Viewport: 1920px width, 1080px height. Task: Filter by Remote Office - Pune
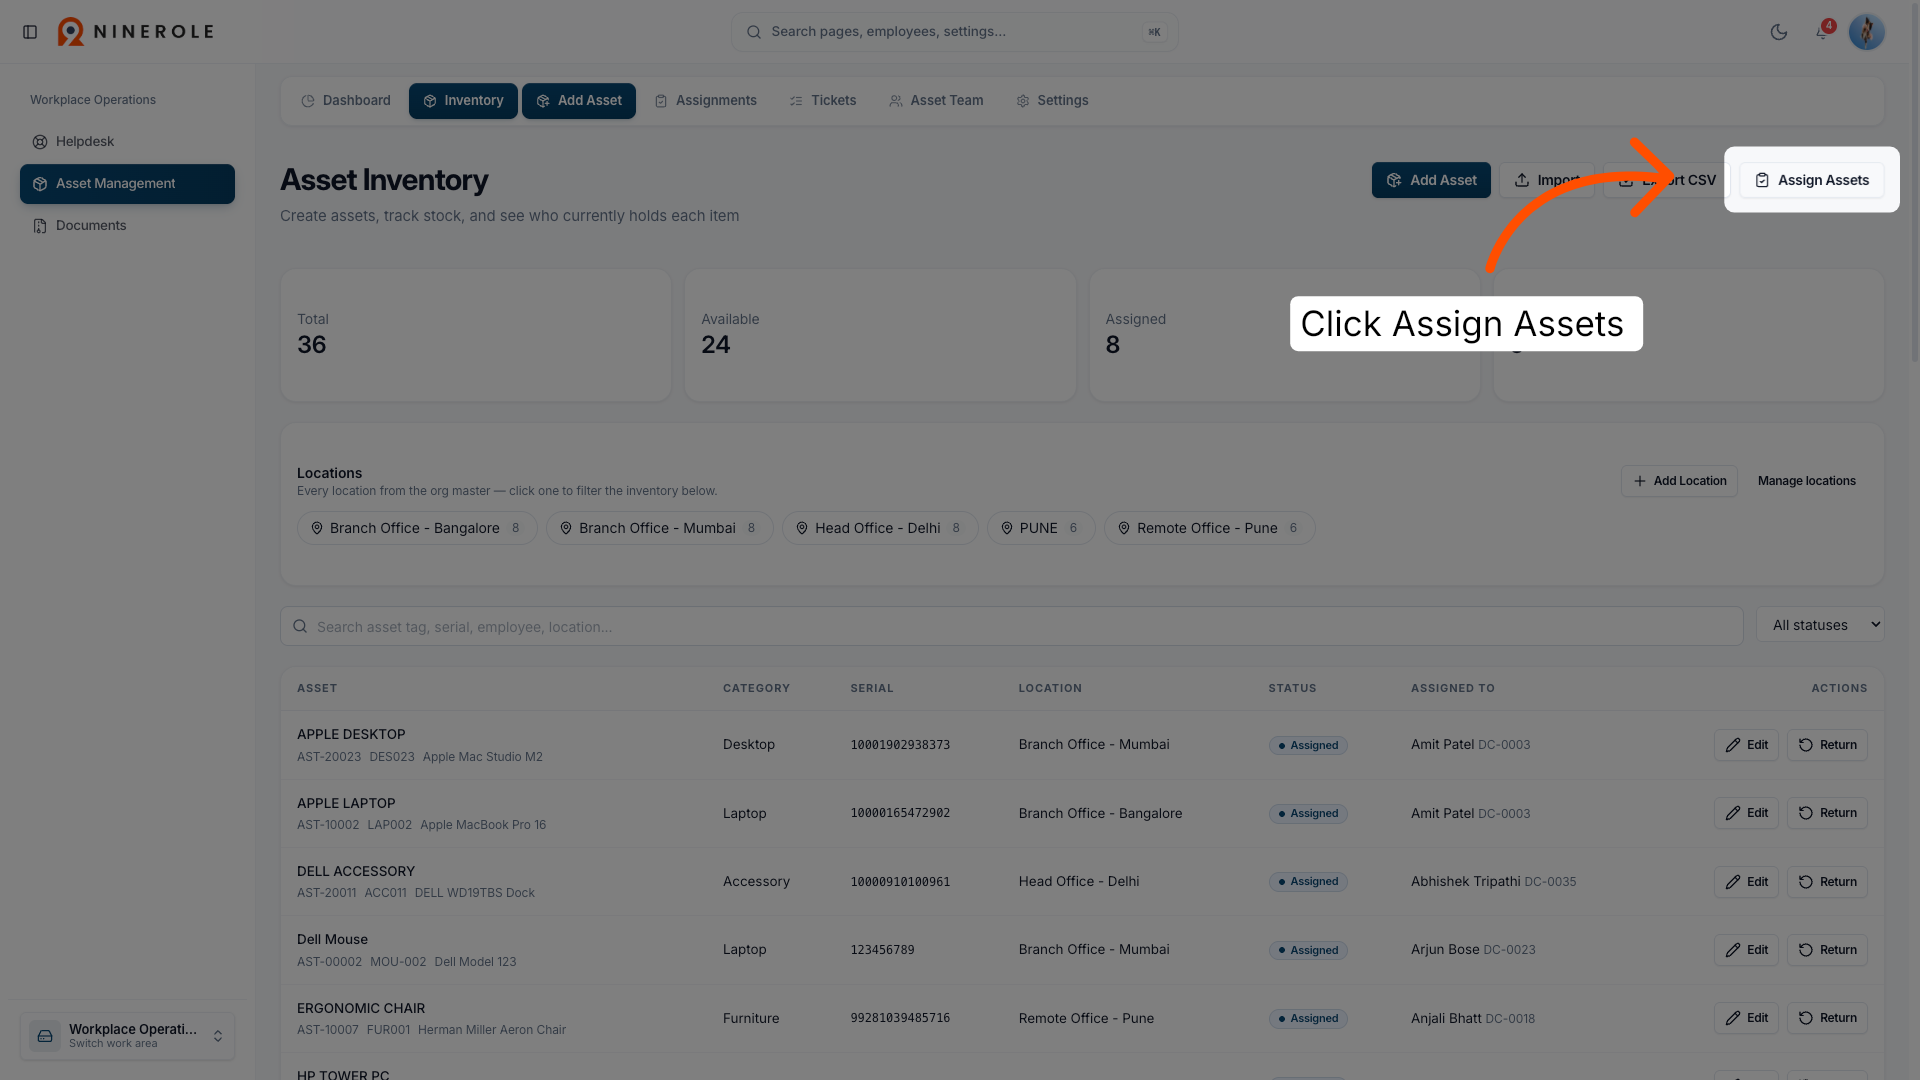pos(1210,528)
